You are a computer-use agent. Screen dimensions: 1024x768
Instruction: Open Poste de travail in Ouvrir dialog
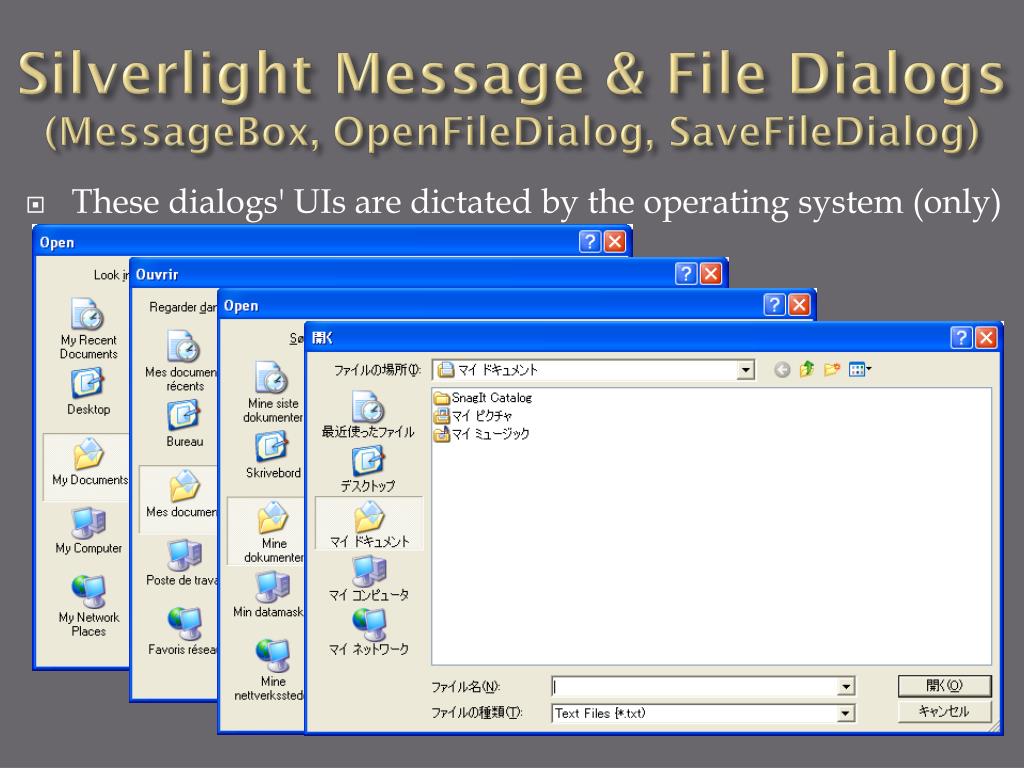click(183, 562)
